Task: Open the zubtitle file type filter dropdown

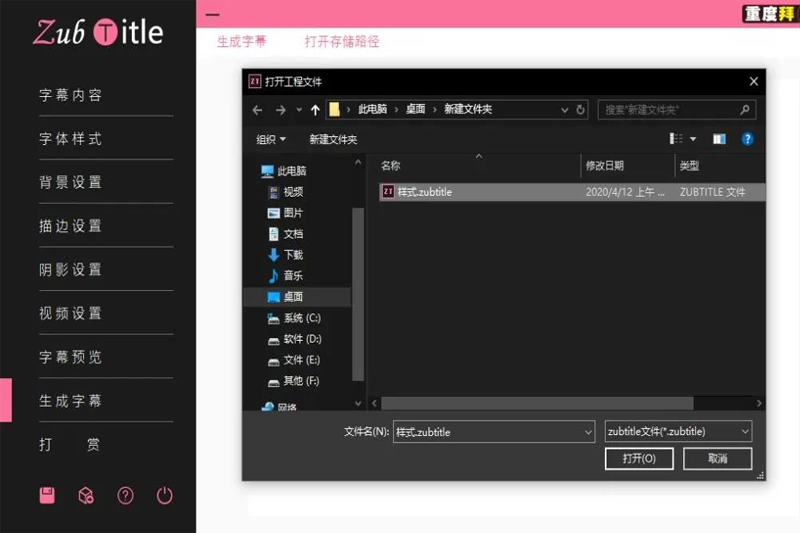Action: pos(745,432)
